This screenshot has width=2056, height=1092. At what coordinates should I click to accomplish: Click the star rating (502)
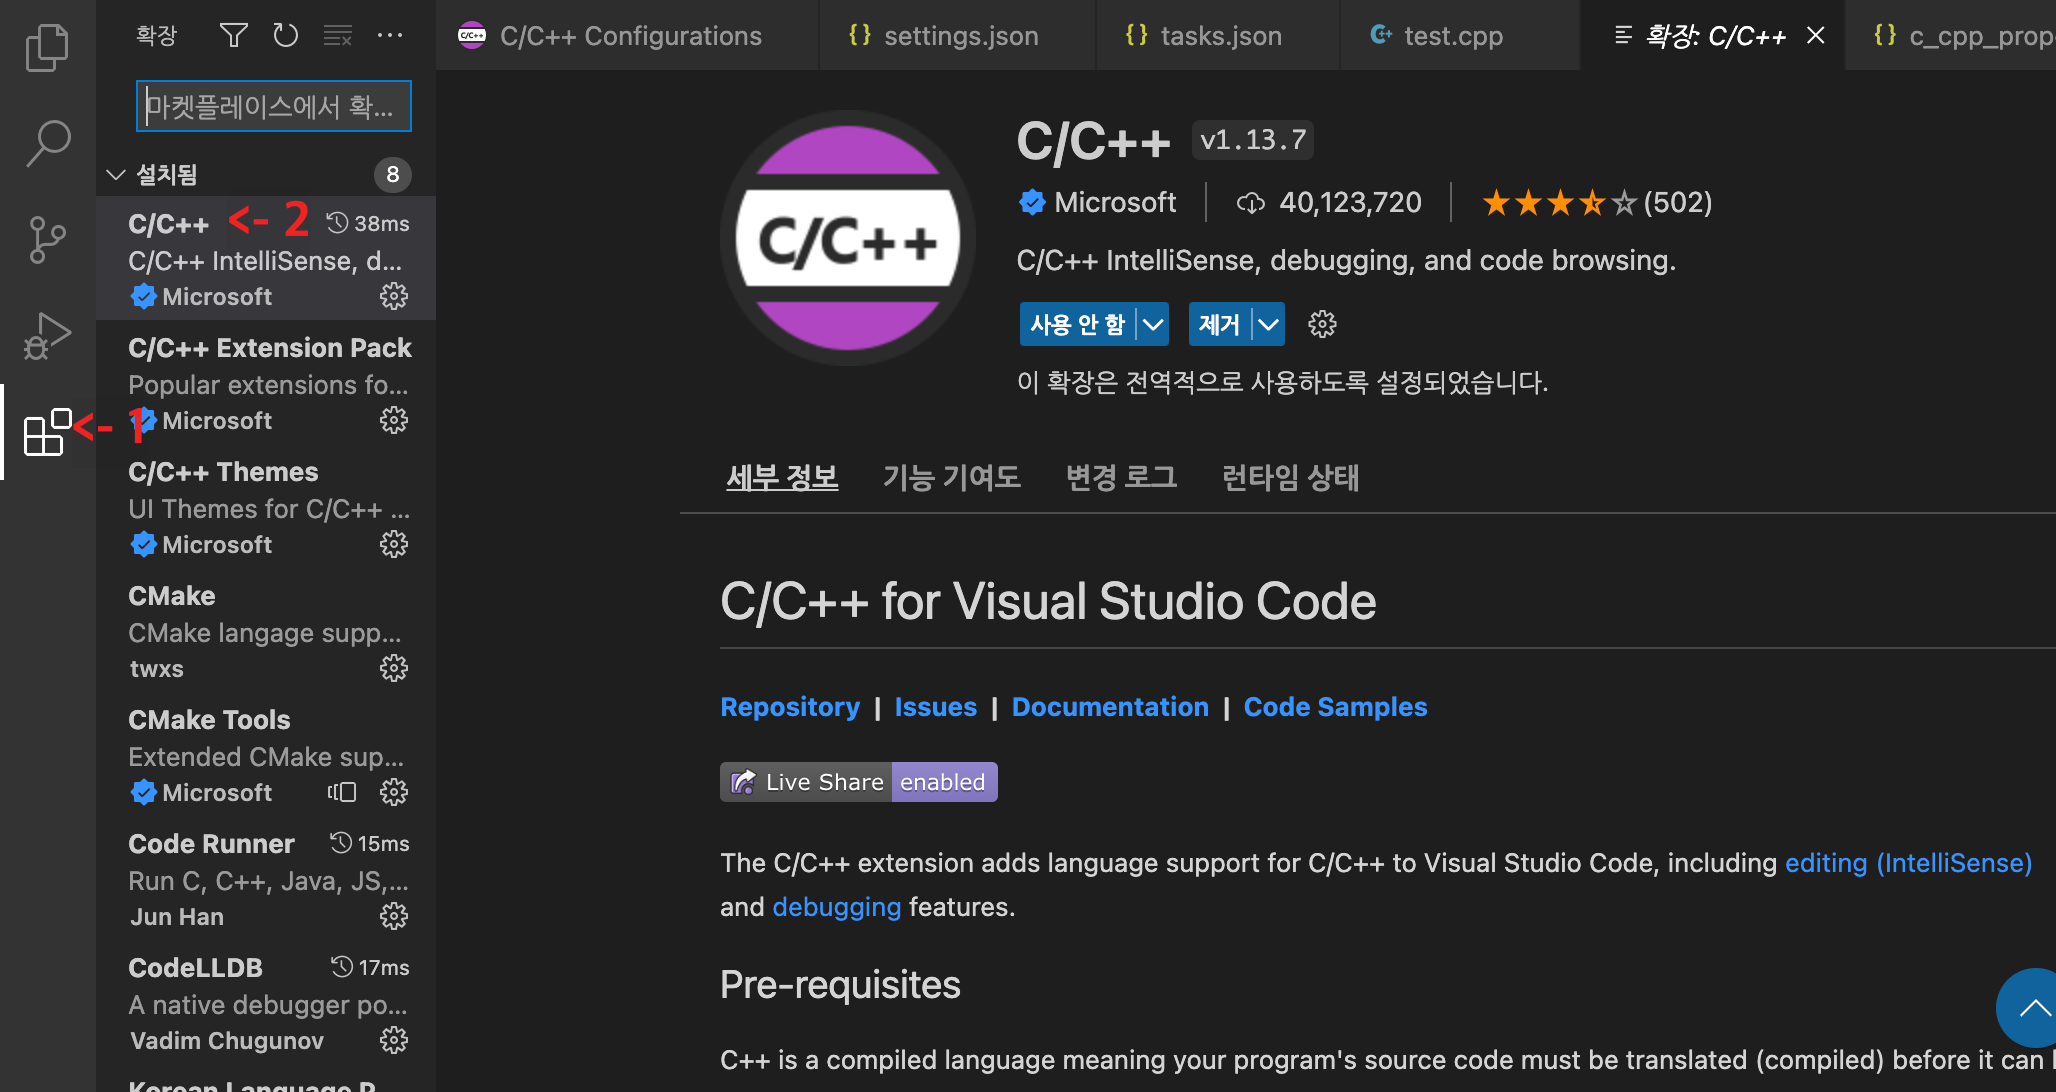coord(1597,203)
